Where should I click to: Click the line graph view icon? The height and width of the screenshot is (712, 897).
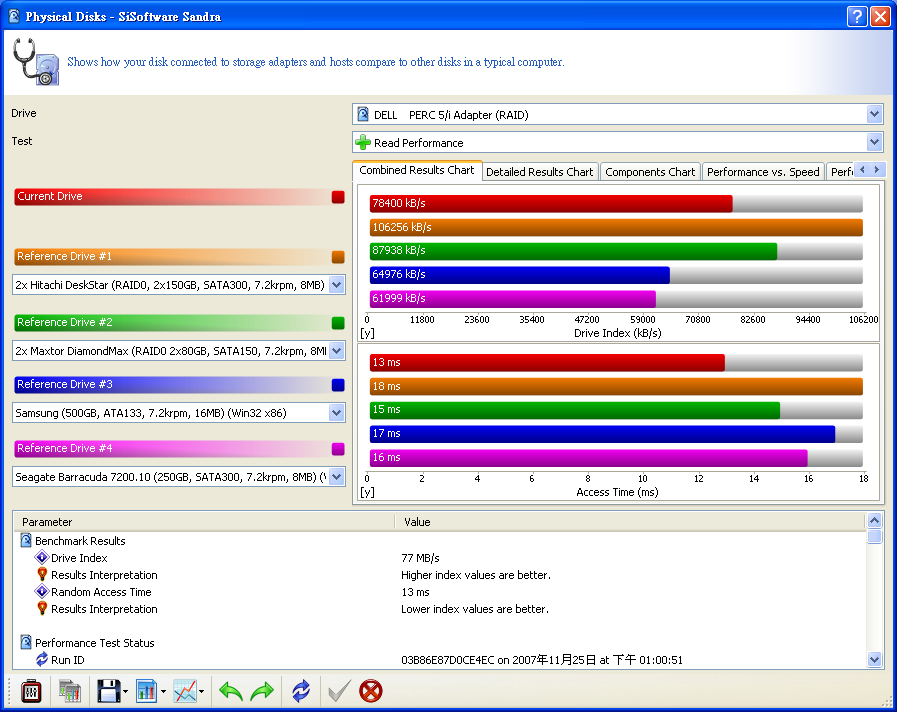185,691
